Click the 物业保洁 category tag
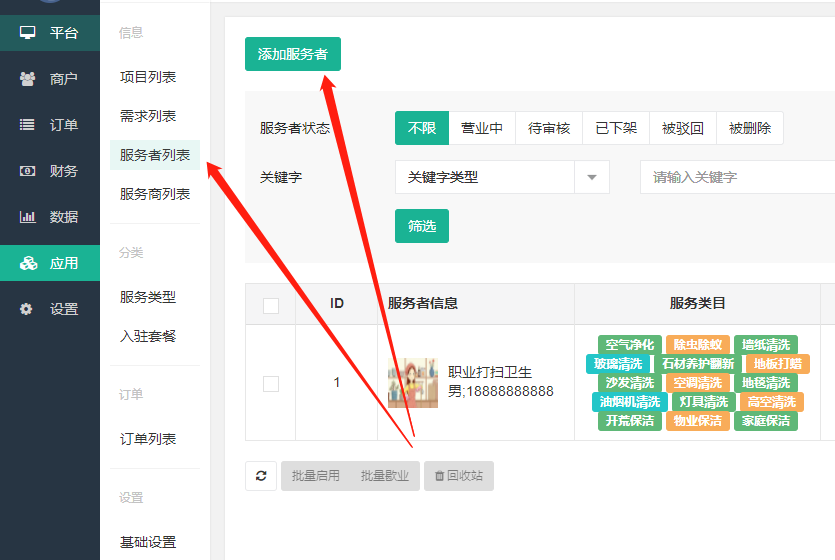835x560 pixels. pos(698,421)
